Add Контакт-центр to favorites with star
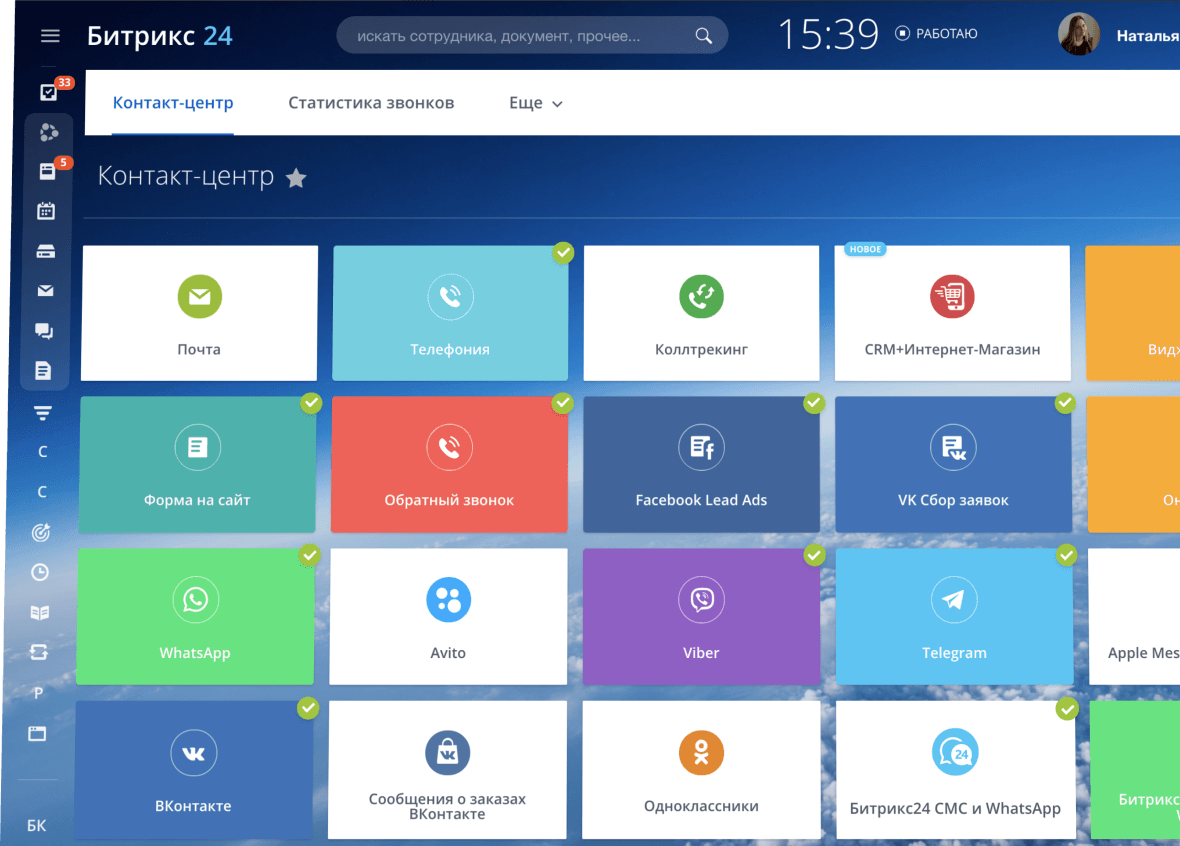Image resolution: width=1180 pixels, height=846 pixels. coord(296,179)
